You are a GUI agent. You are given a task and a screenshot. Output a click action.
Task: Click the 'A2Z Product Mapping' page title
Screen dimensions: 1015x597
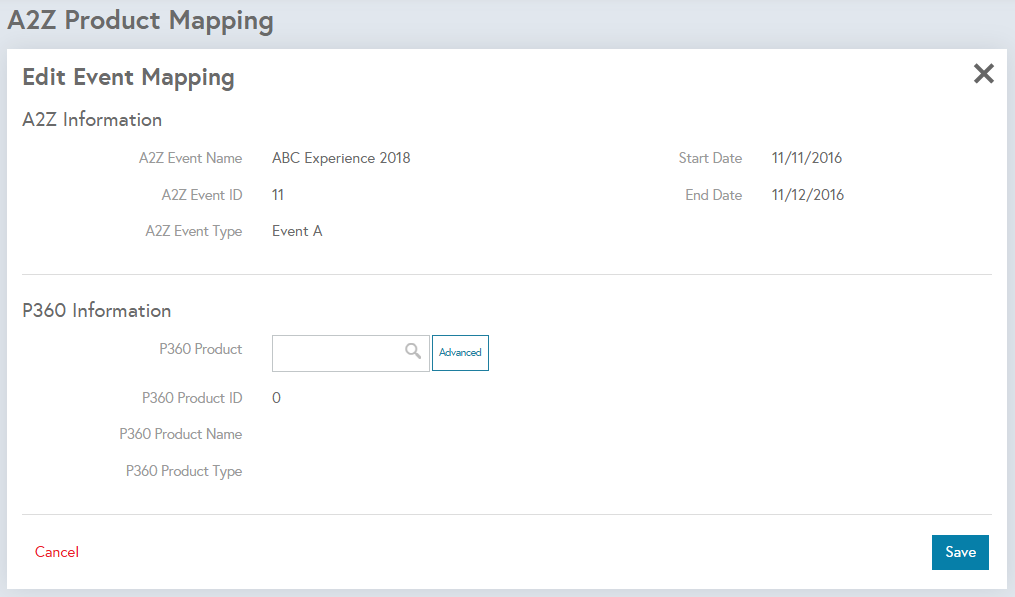pos(140,21)
